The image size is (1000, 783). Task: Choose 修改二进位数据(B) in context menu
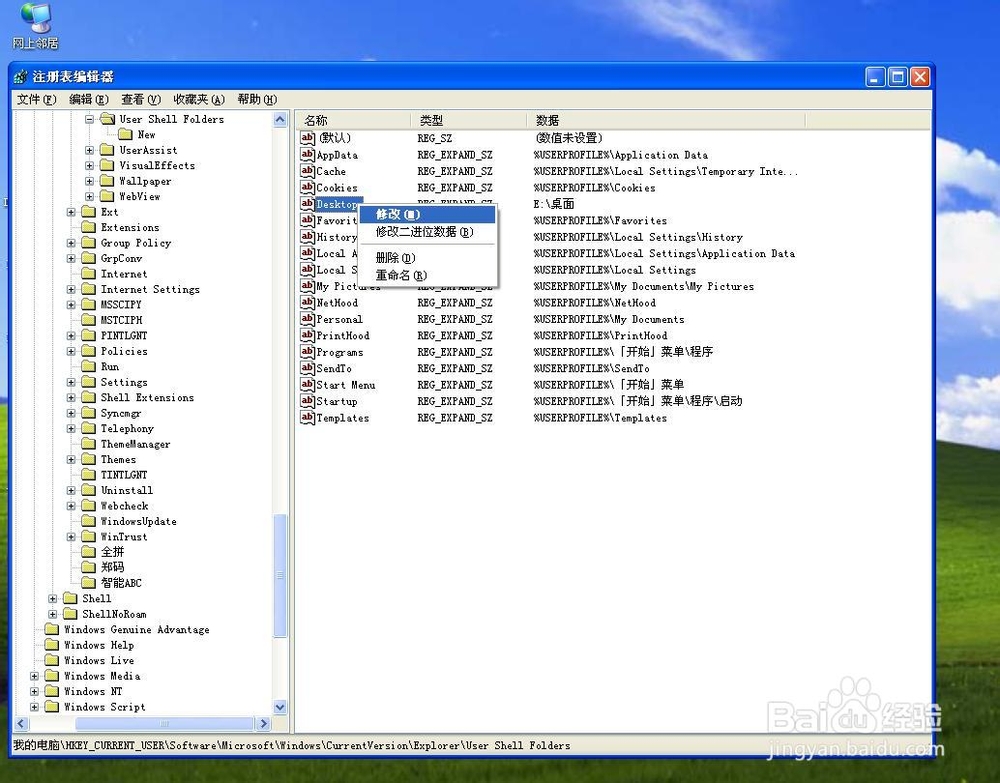pos(427,231)
